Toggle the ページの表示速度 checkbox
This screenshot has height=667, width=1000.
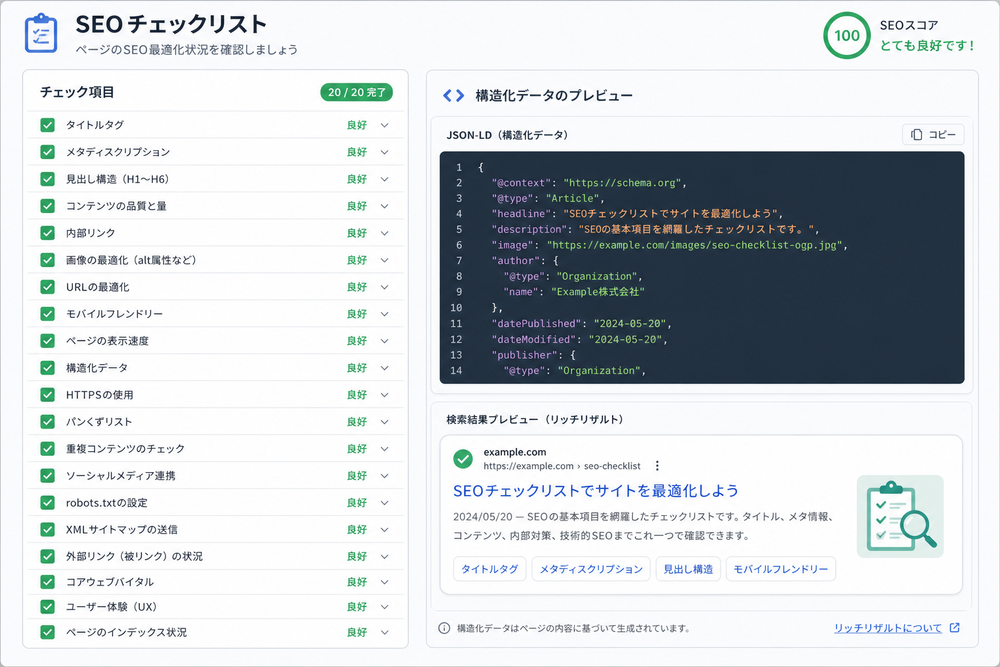click(47, 341)
